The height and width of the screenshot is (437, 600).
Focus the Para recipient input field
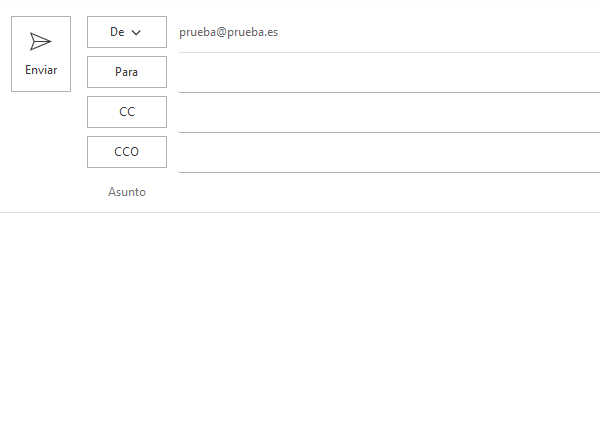coord(389,73)
